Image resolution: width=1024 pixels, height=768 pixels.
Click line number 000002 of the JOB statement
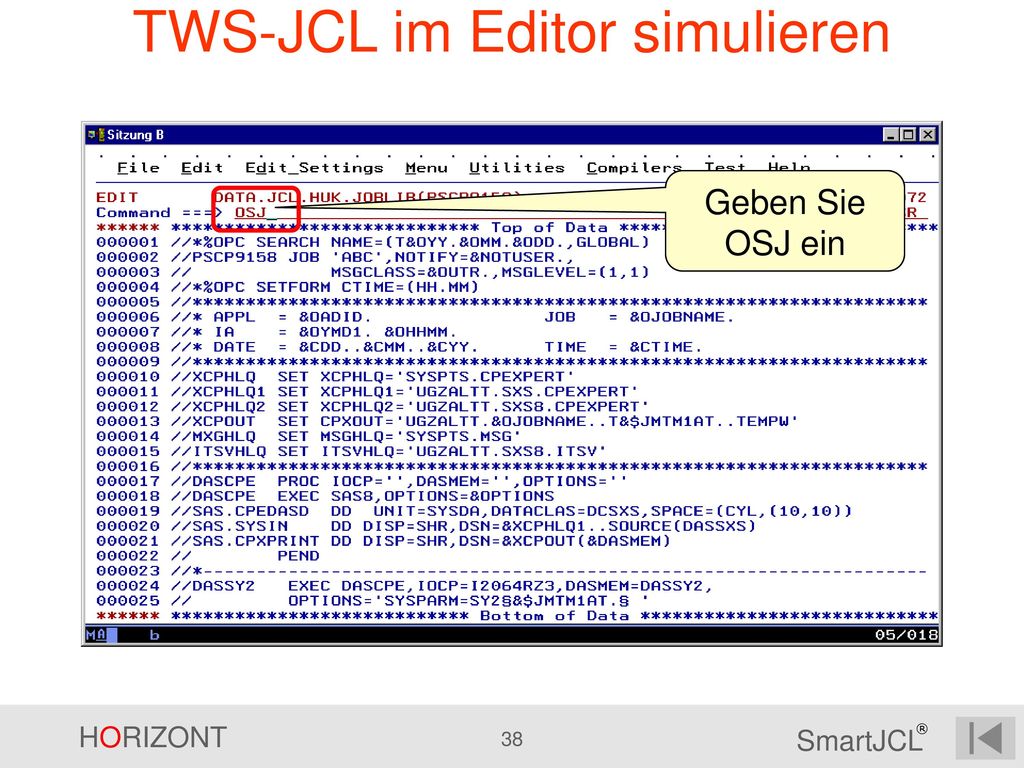click(127, 257)
